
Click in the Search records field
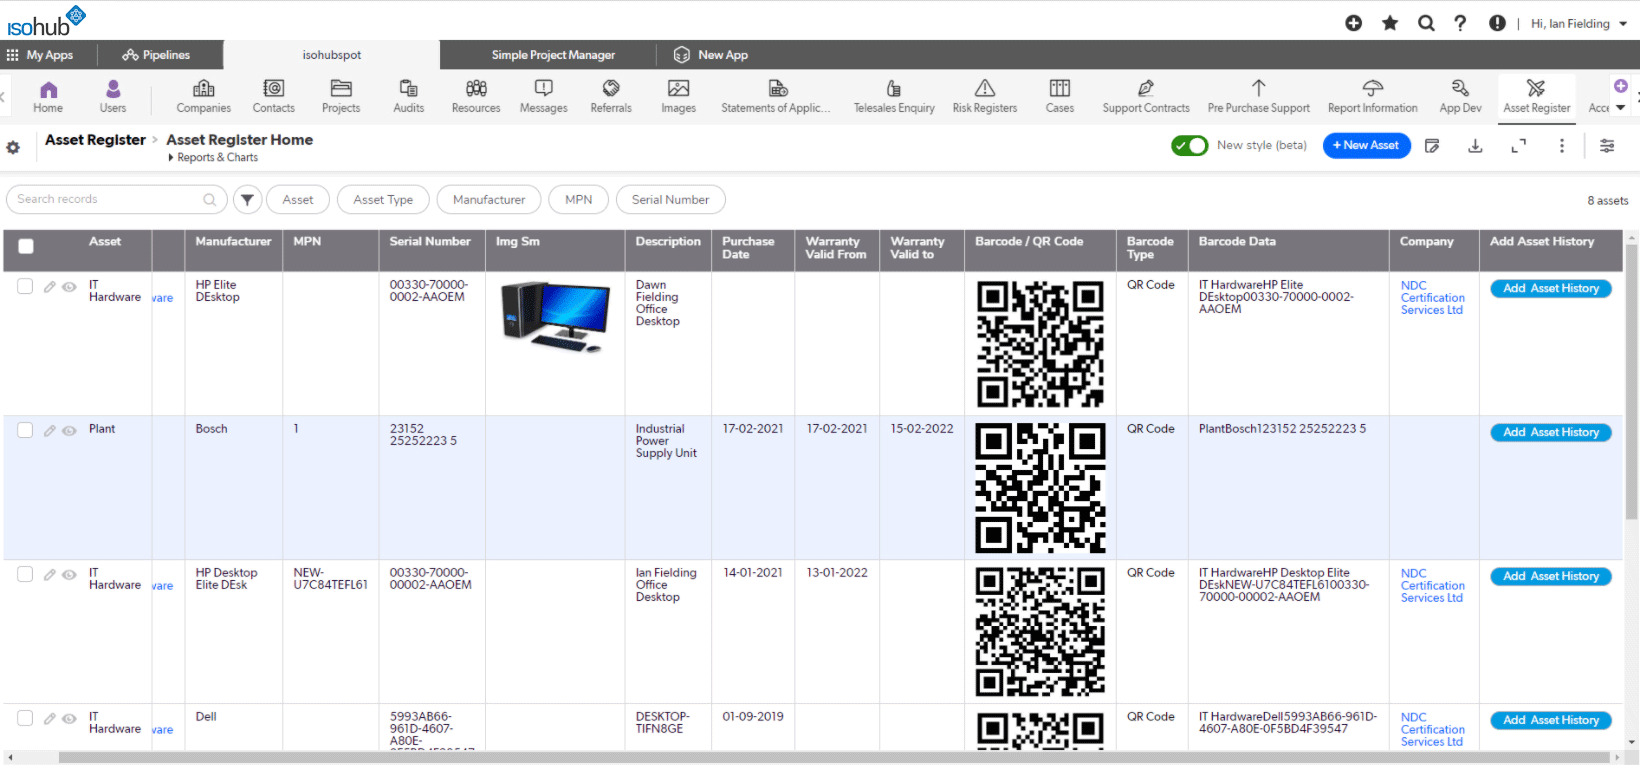click(x=117, y=199)
